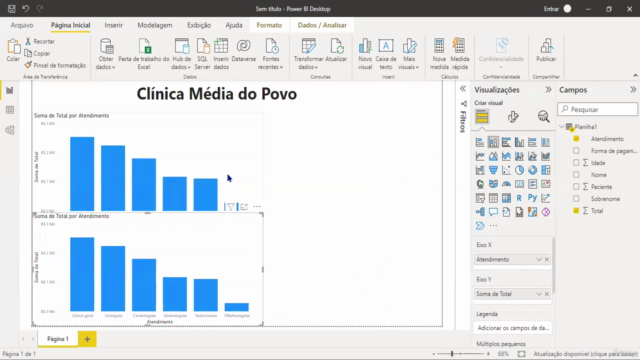Image resolution: width=640 pixels, height=360 pixels.
Task: Check the Nome field
Action: click(x=576, y=175)
